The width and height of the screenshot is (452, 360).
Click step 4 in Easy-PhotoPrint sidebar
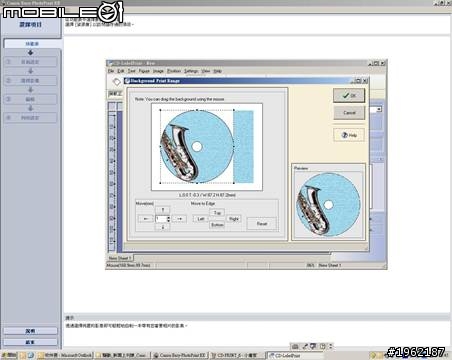30,118
